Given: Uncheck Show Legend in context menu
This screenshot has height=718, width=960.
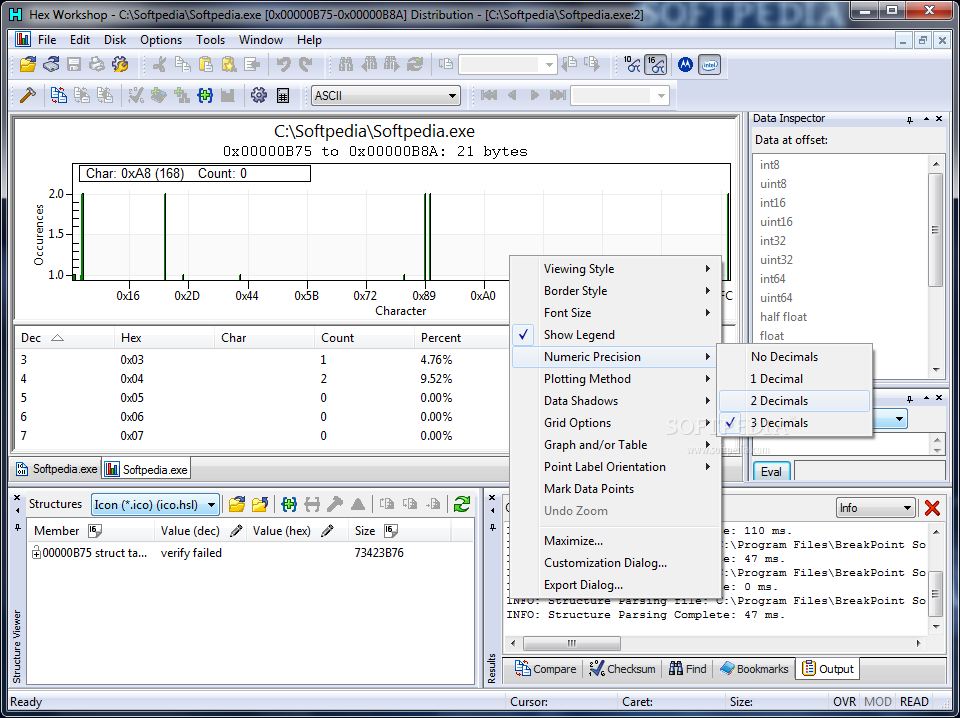Looking at the screenshot, I should click(615, 335).
